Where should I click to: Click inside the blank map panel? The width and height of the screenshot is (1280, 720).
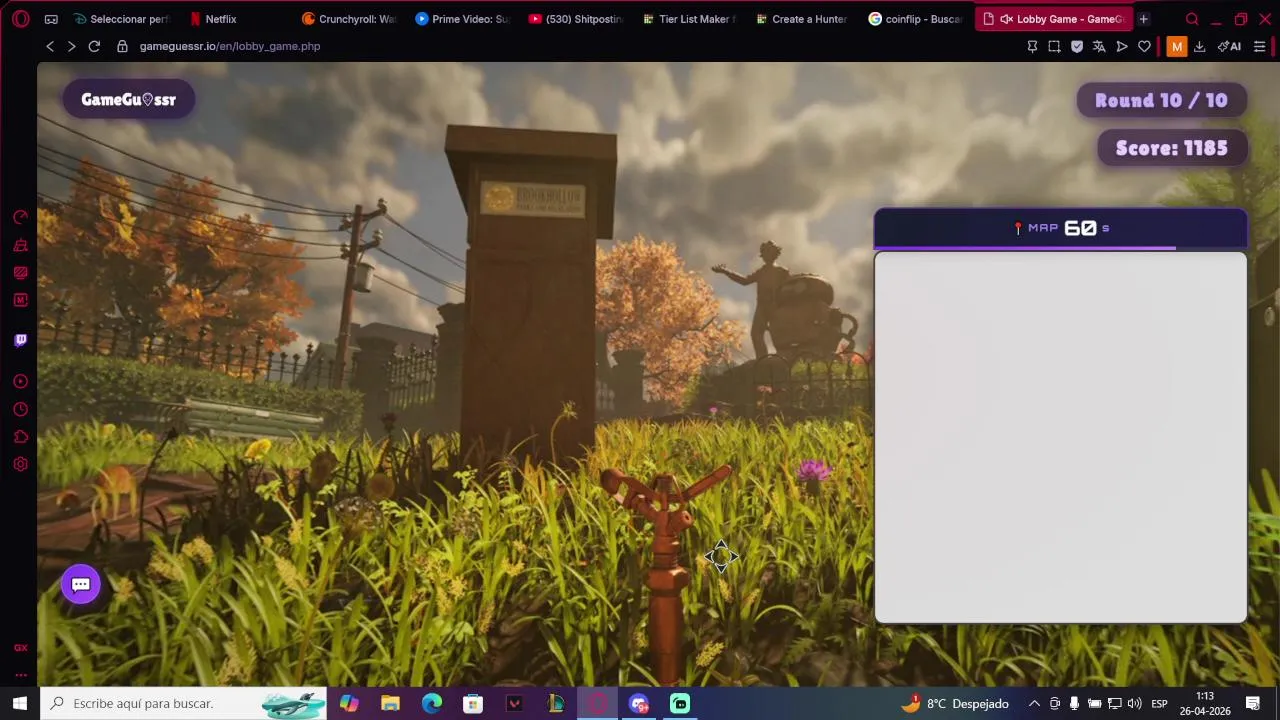point(1061,437)
